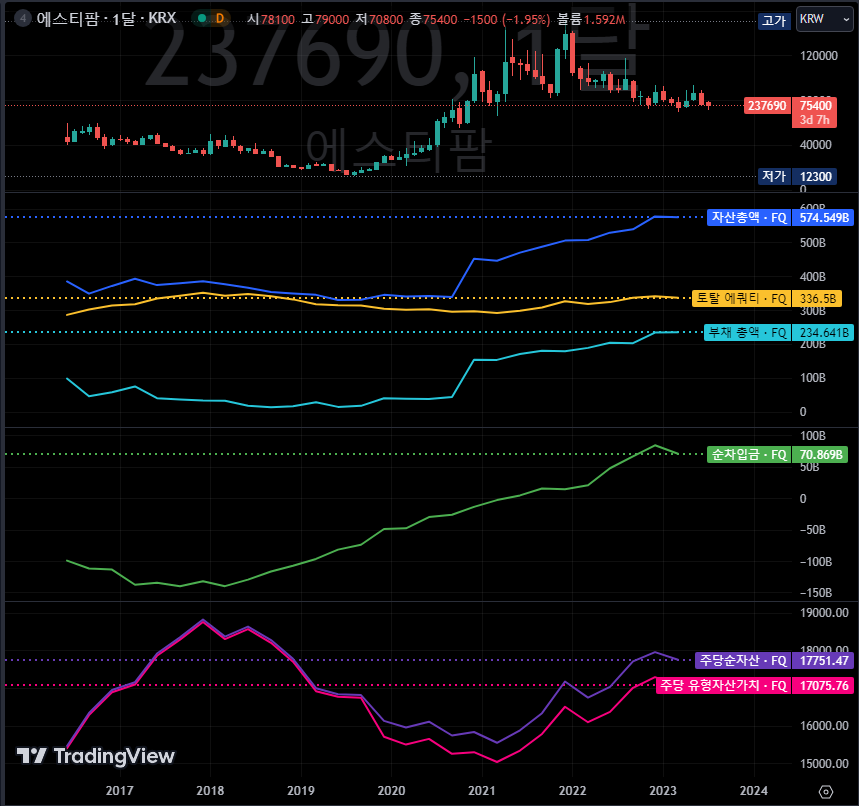Viewport: 859px width, 806px height.
Task: Click the 볼륨1.592M volume readout
Action: point(591,19)
